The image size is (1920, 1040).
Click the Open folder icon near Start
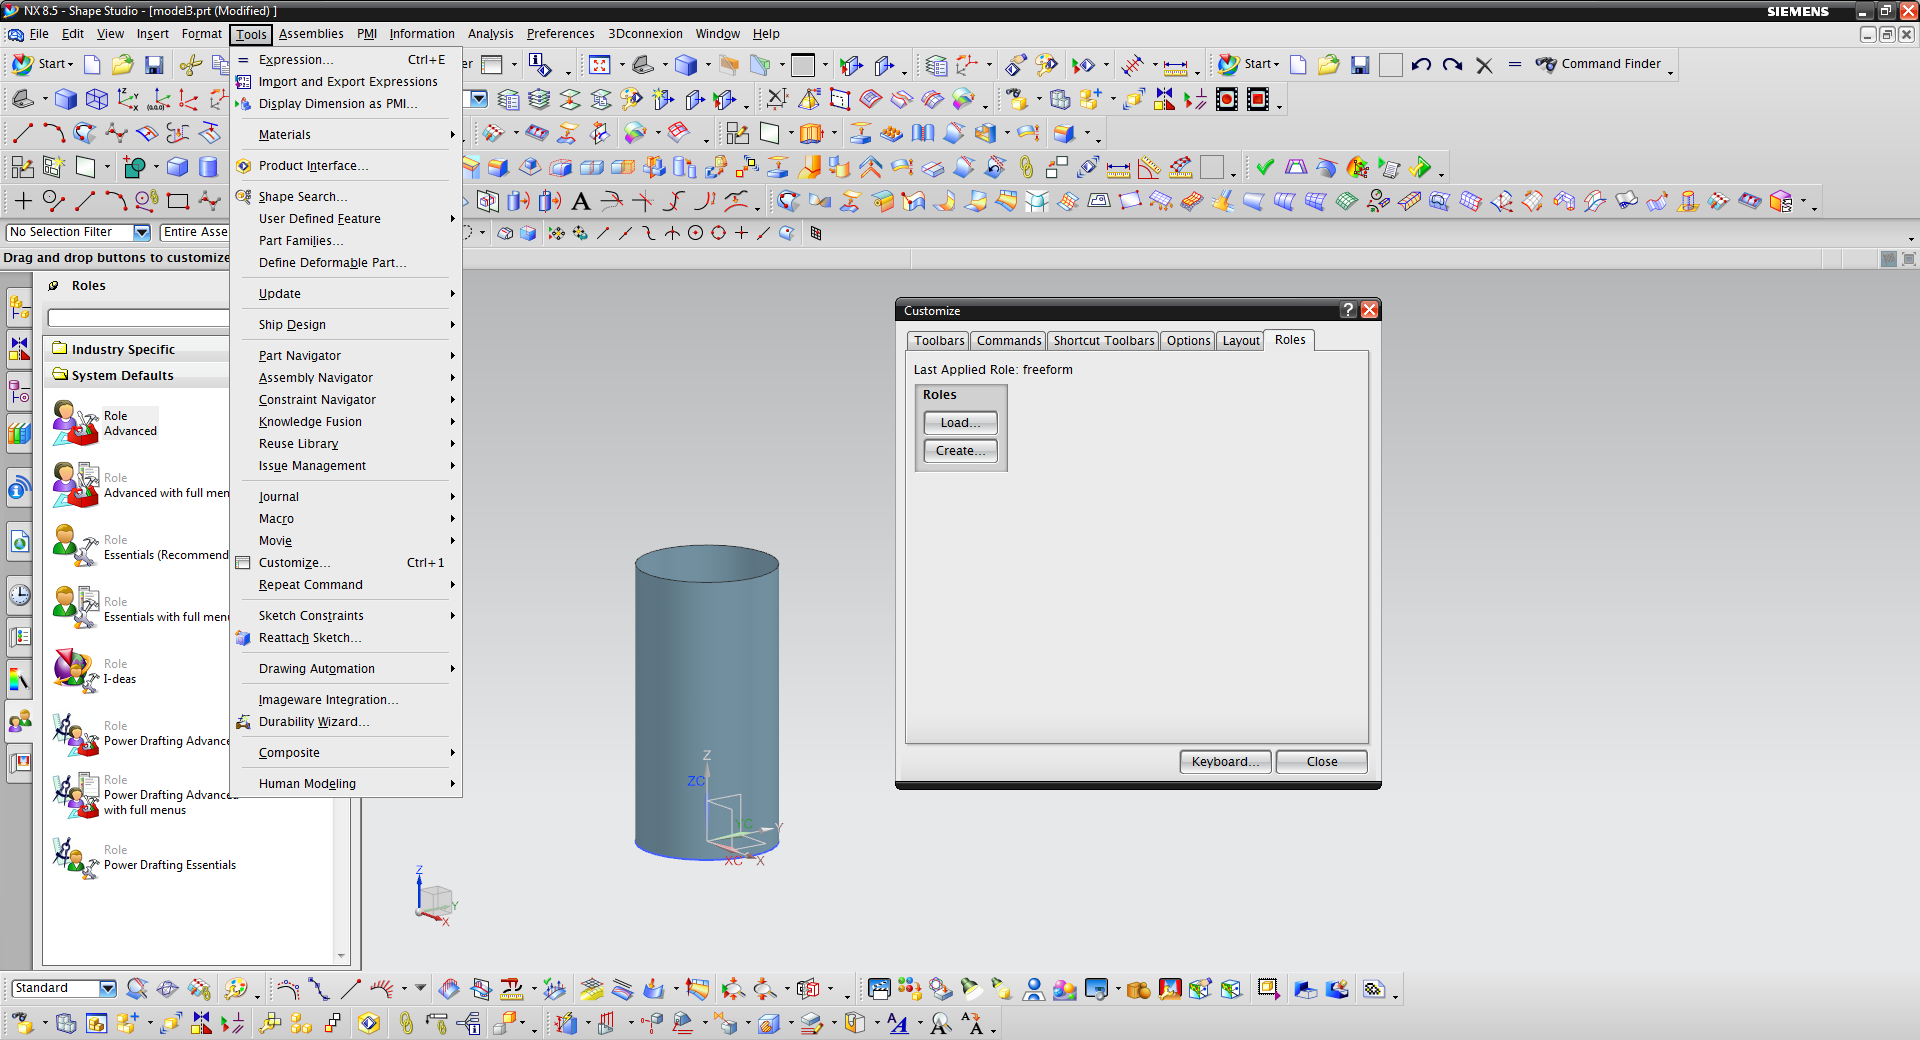[123, 65]
